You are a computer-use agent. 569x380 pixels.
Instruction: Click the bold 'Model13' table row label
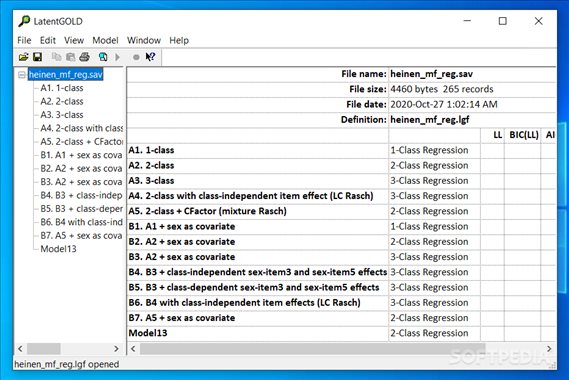click(148, 333)
